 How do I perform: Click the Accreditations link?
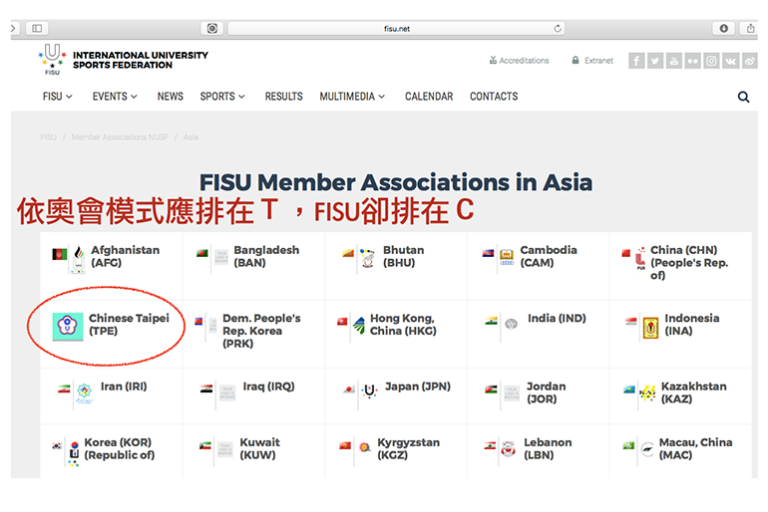pyautogui.click(x=519, y=61)
